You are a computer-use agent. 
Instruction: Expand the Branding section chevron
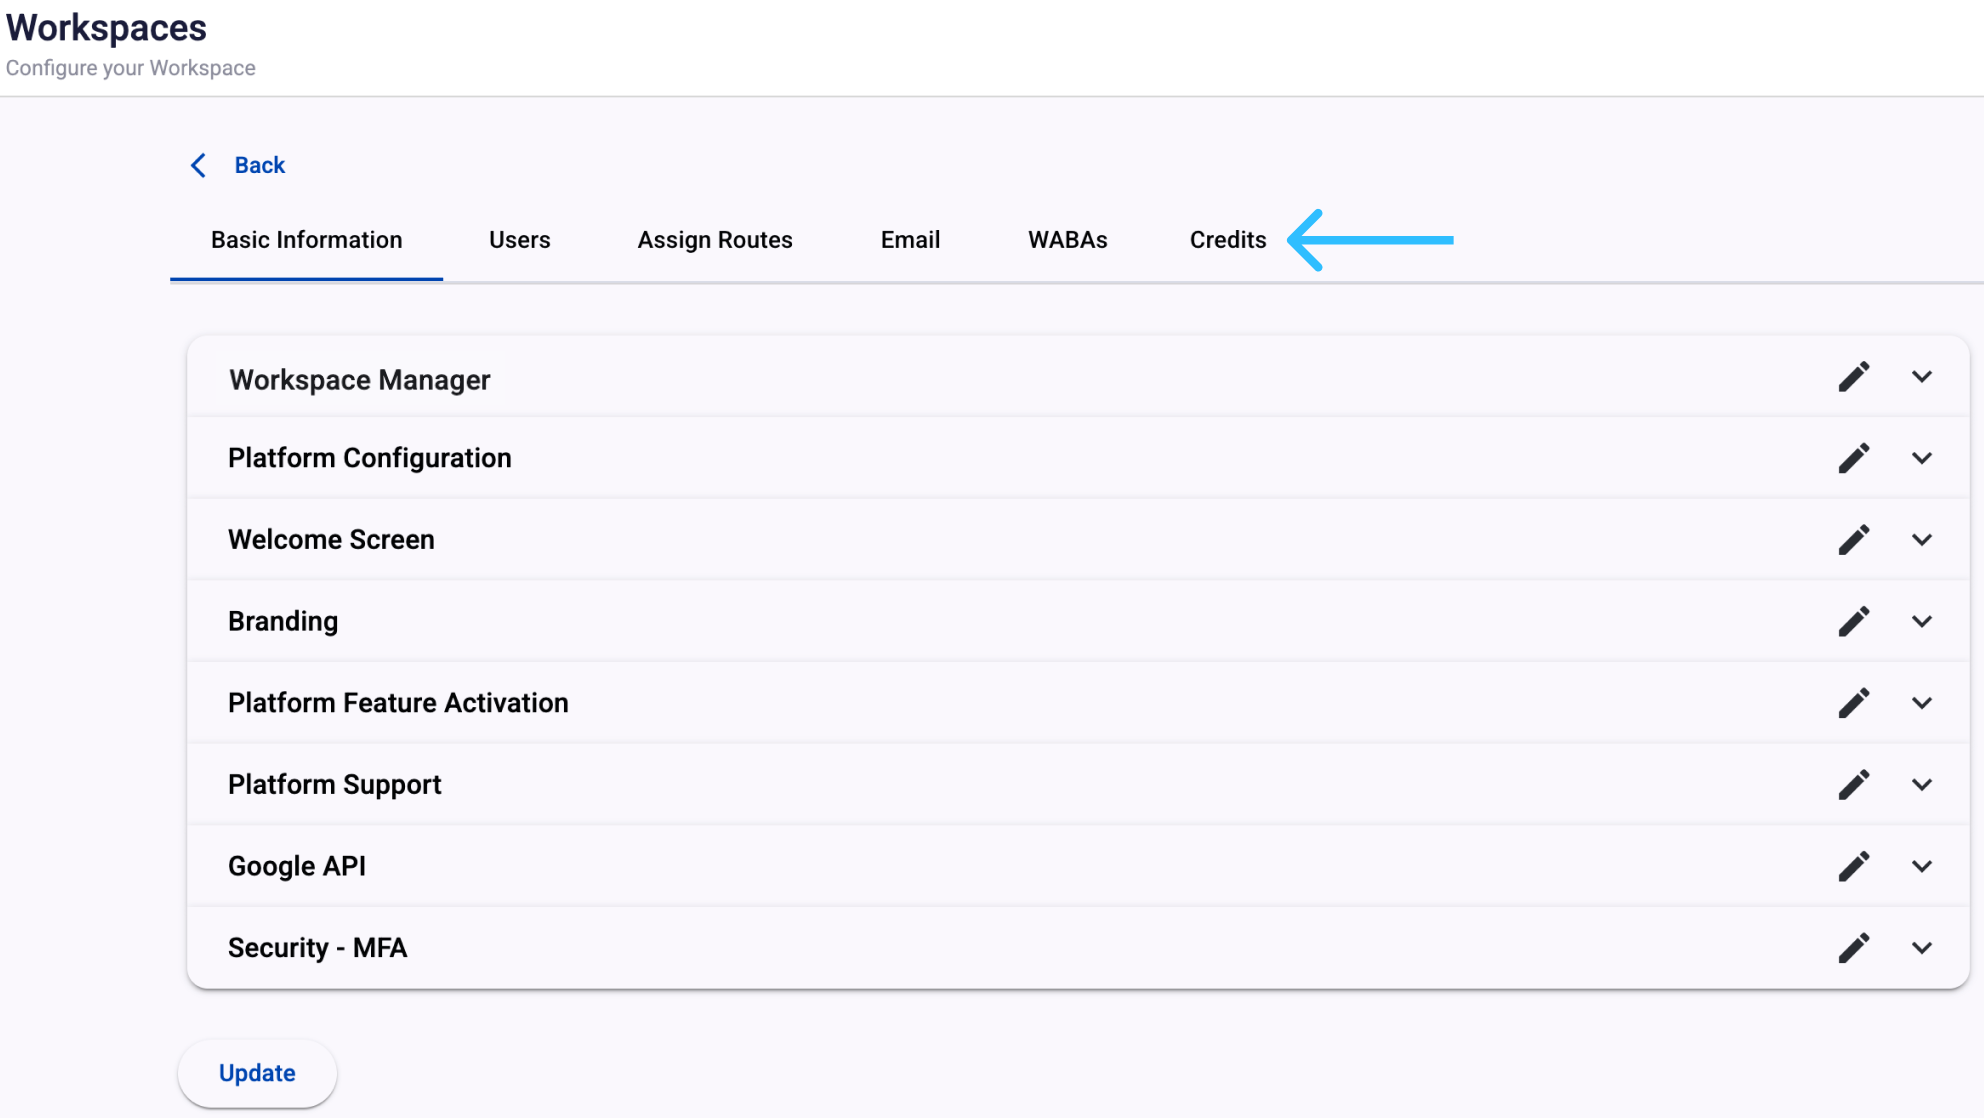[x=1921, y=621]
